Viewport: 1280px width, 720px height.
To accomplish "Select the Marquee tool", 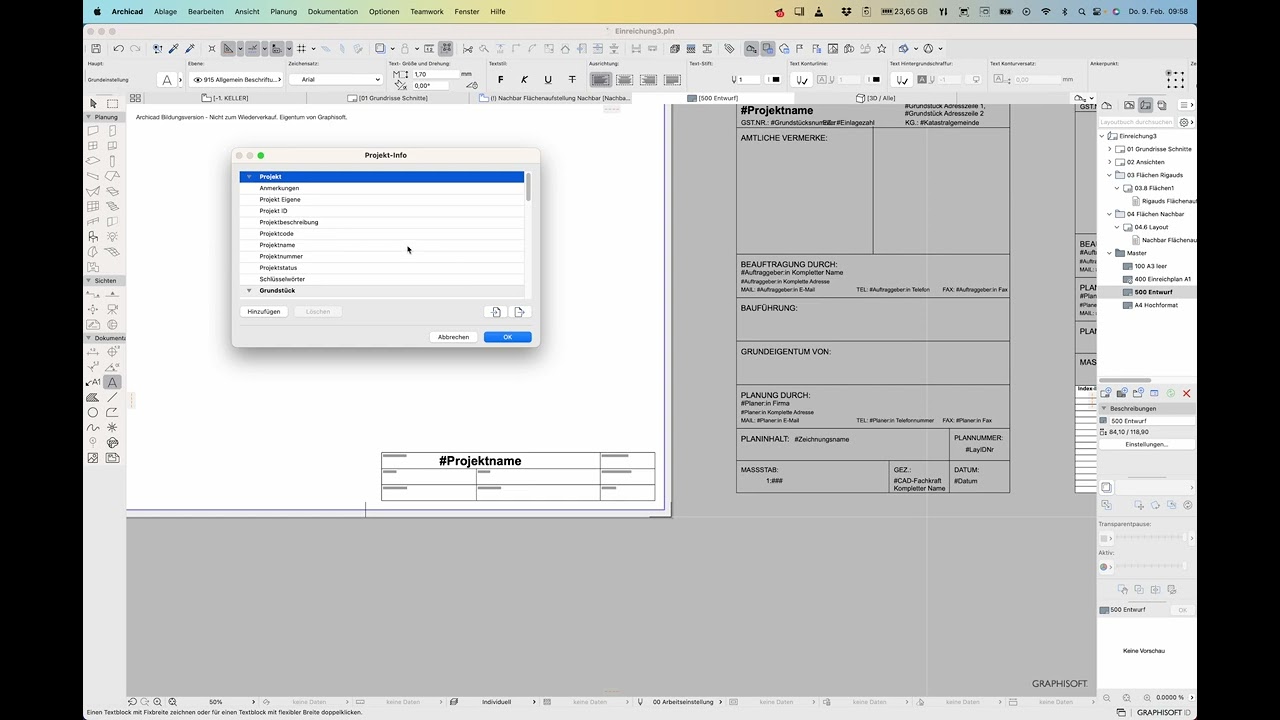I will pyautogui.click(x=112, y=103).
